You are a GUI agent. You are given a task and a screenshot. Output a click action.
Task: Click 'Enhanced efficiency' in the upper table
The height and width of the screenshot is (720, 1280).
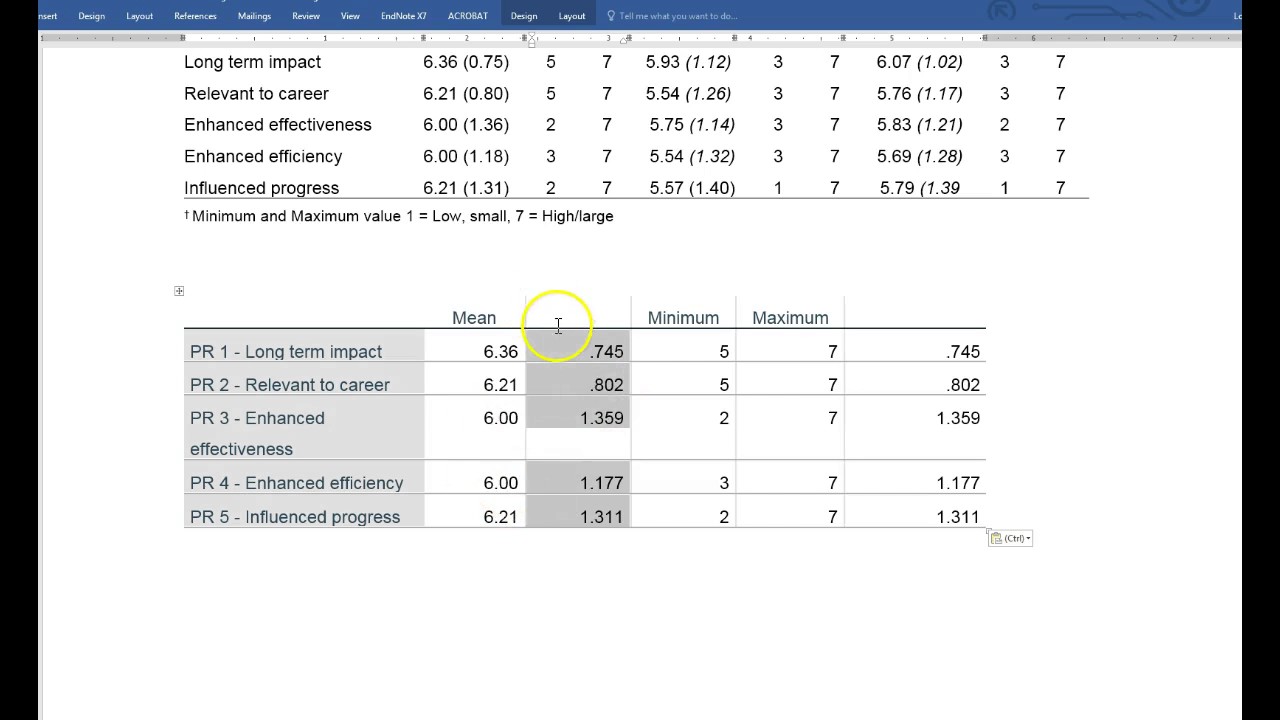[263, 157]
